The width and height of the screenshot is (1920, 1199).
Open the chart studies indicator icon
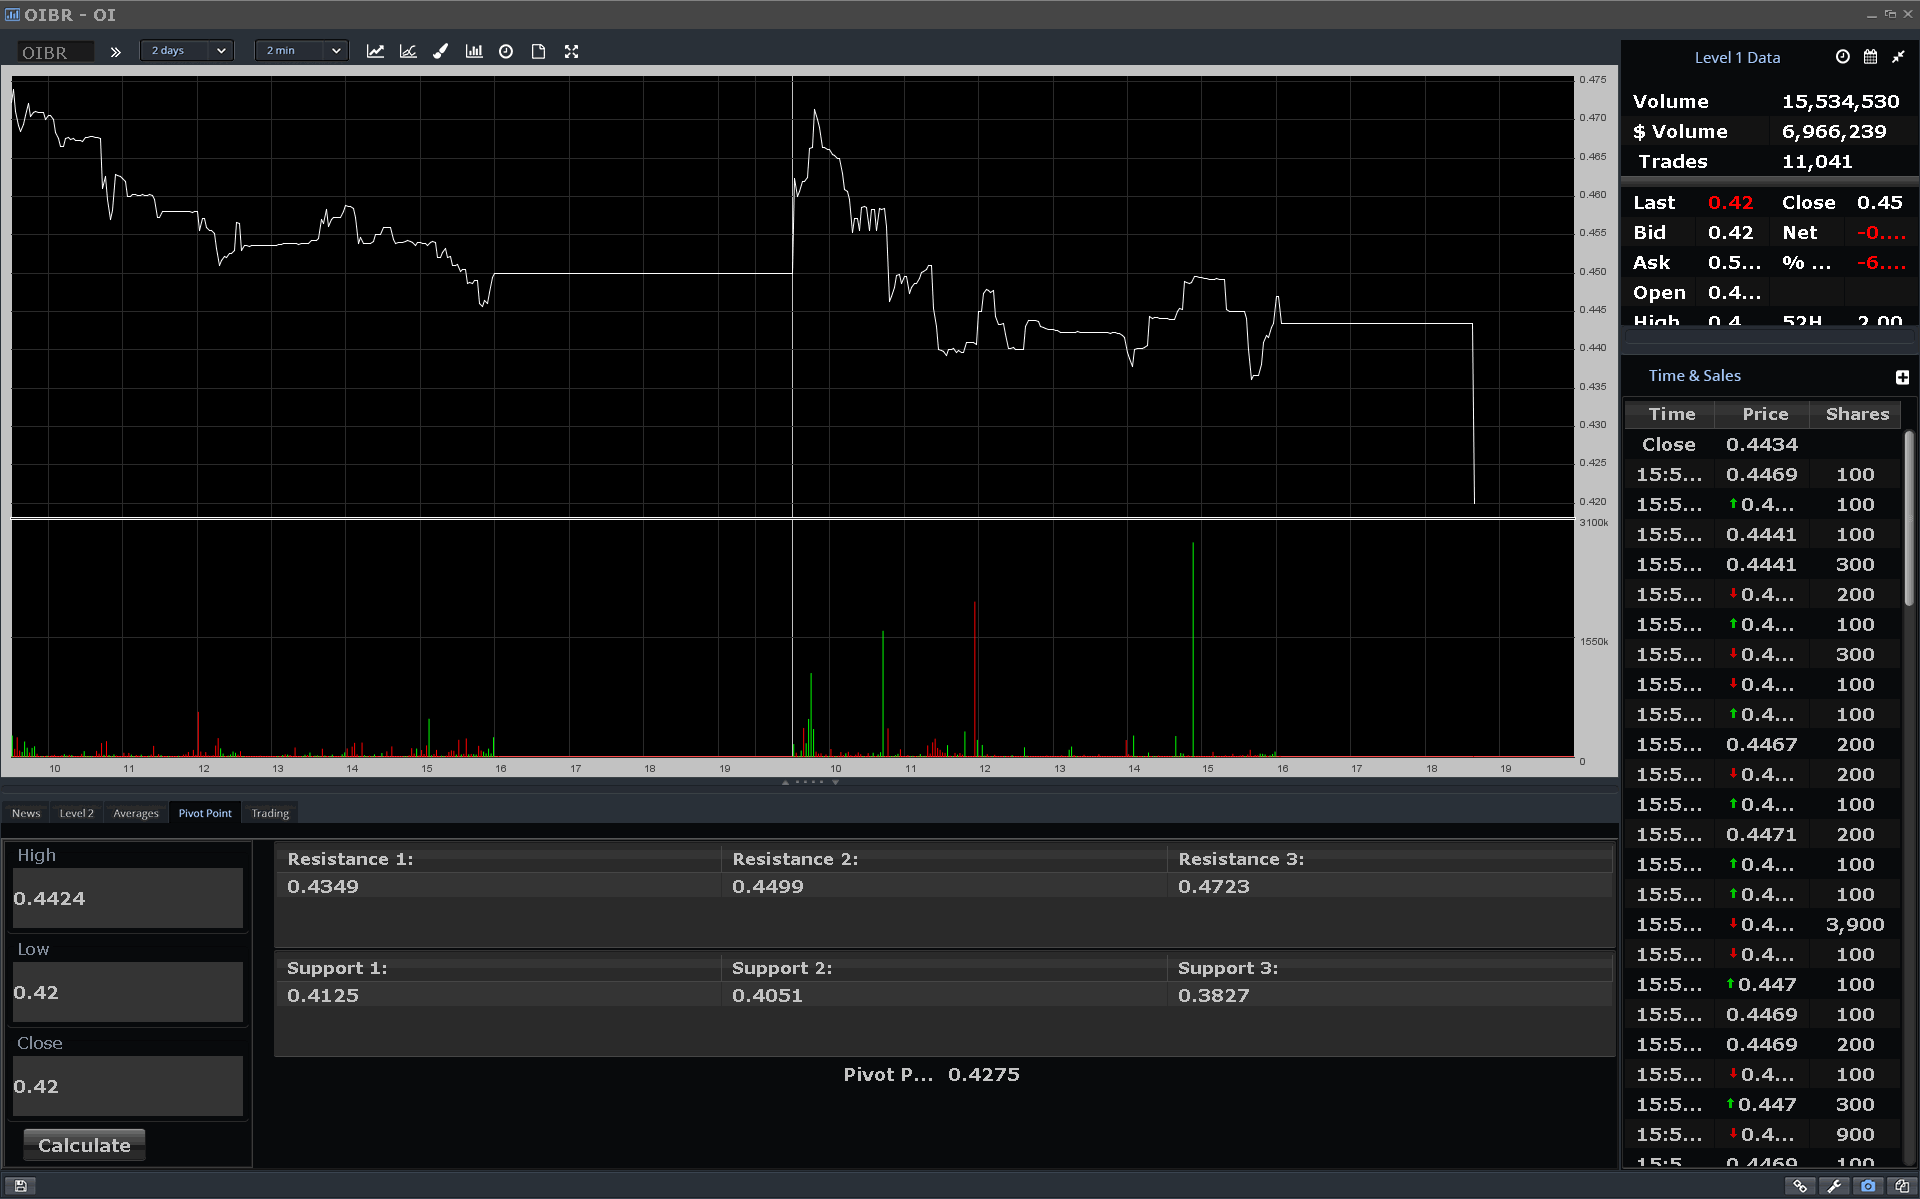[x=408, y=51]
